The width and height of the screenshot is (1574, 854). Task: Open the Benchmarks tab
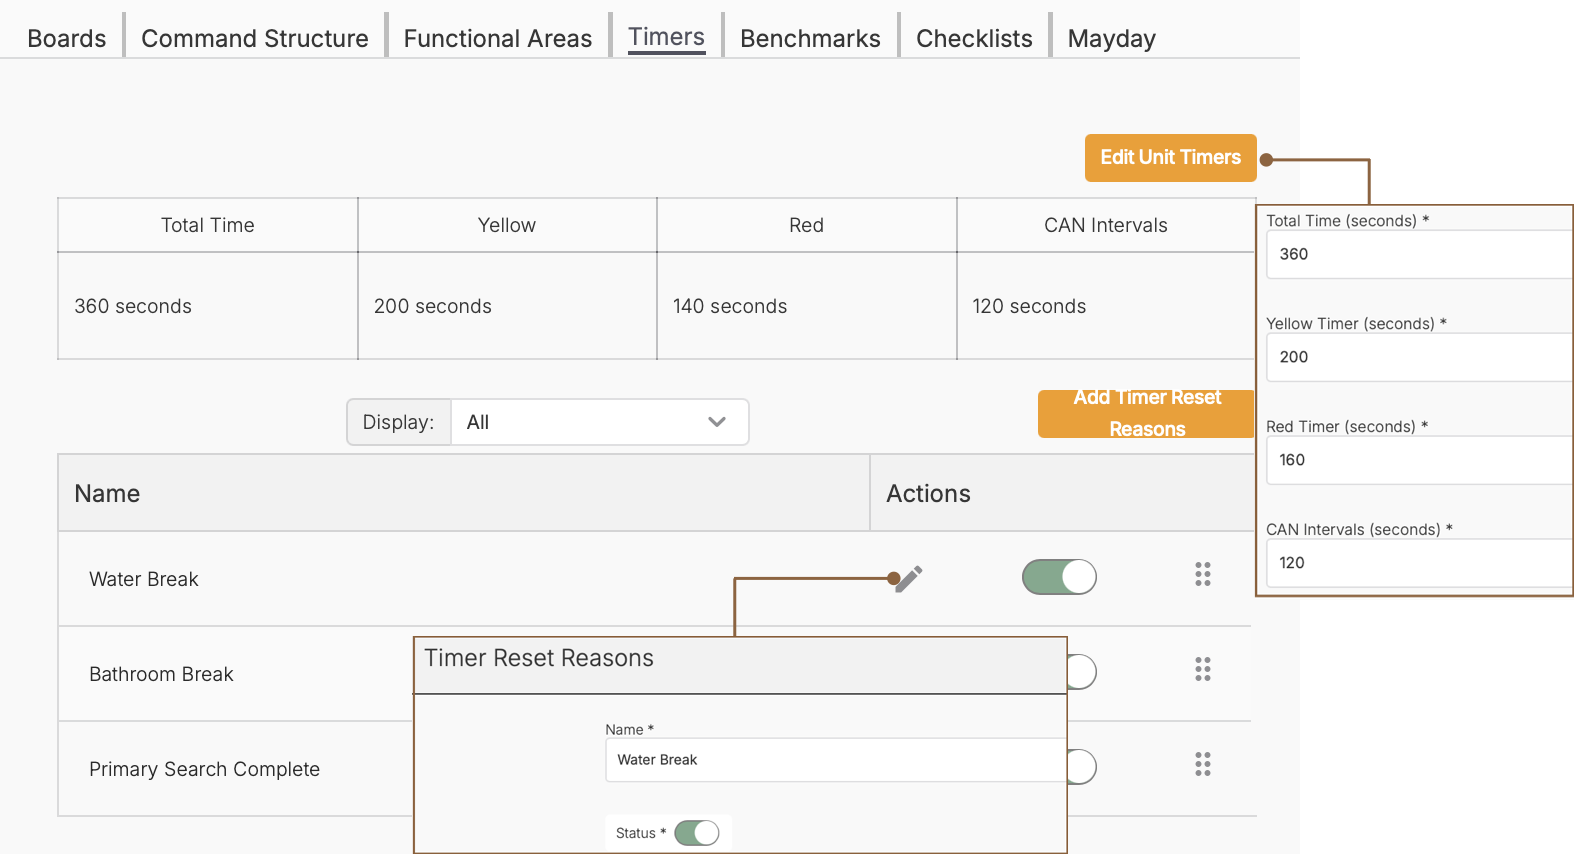810,38
